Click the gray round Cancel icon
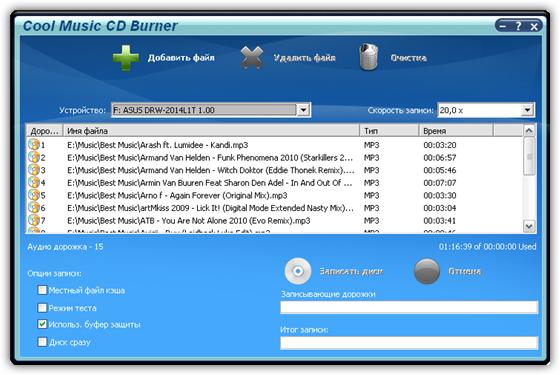The width and height of the screenshot is (560, 375). pos(427,271)
